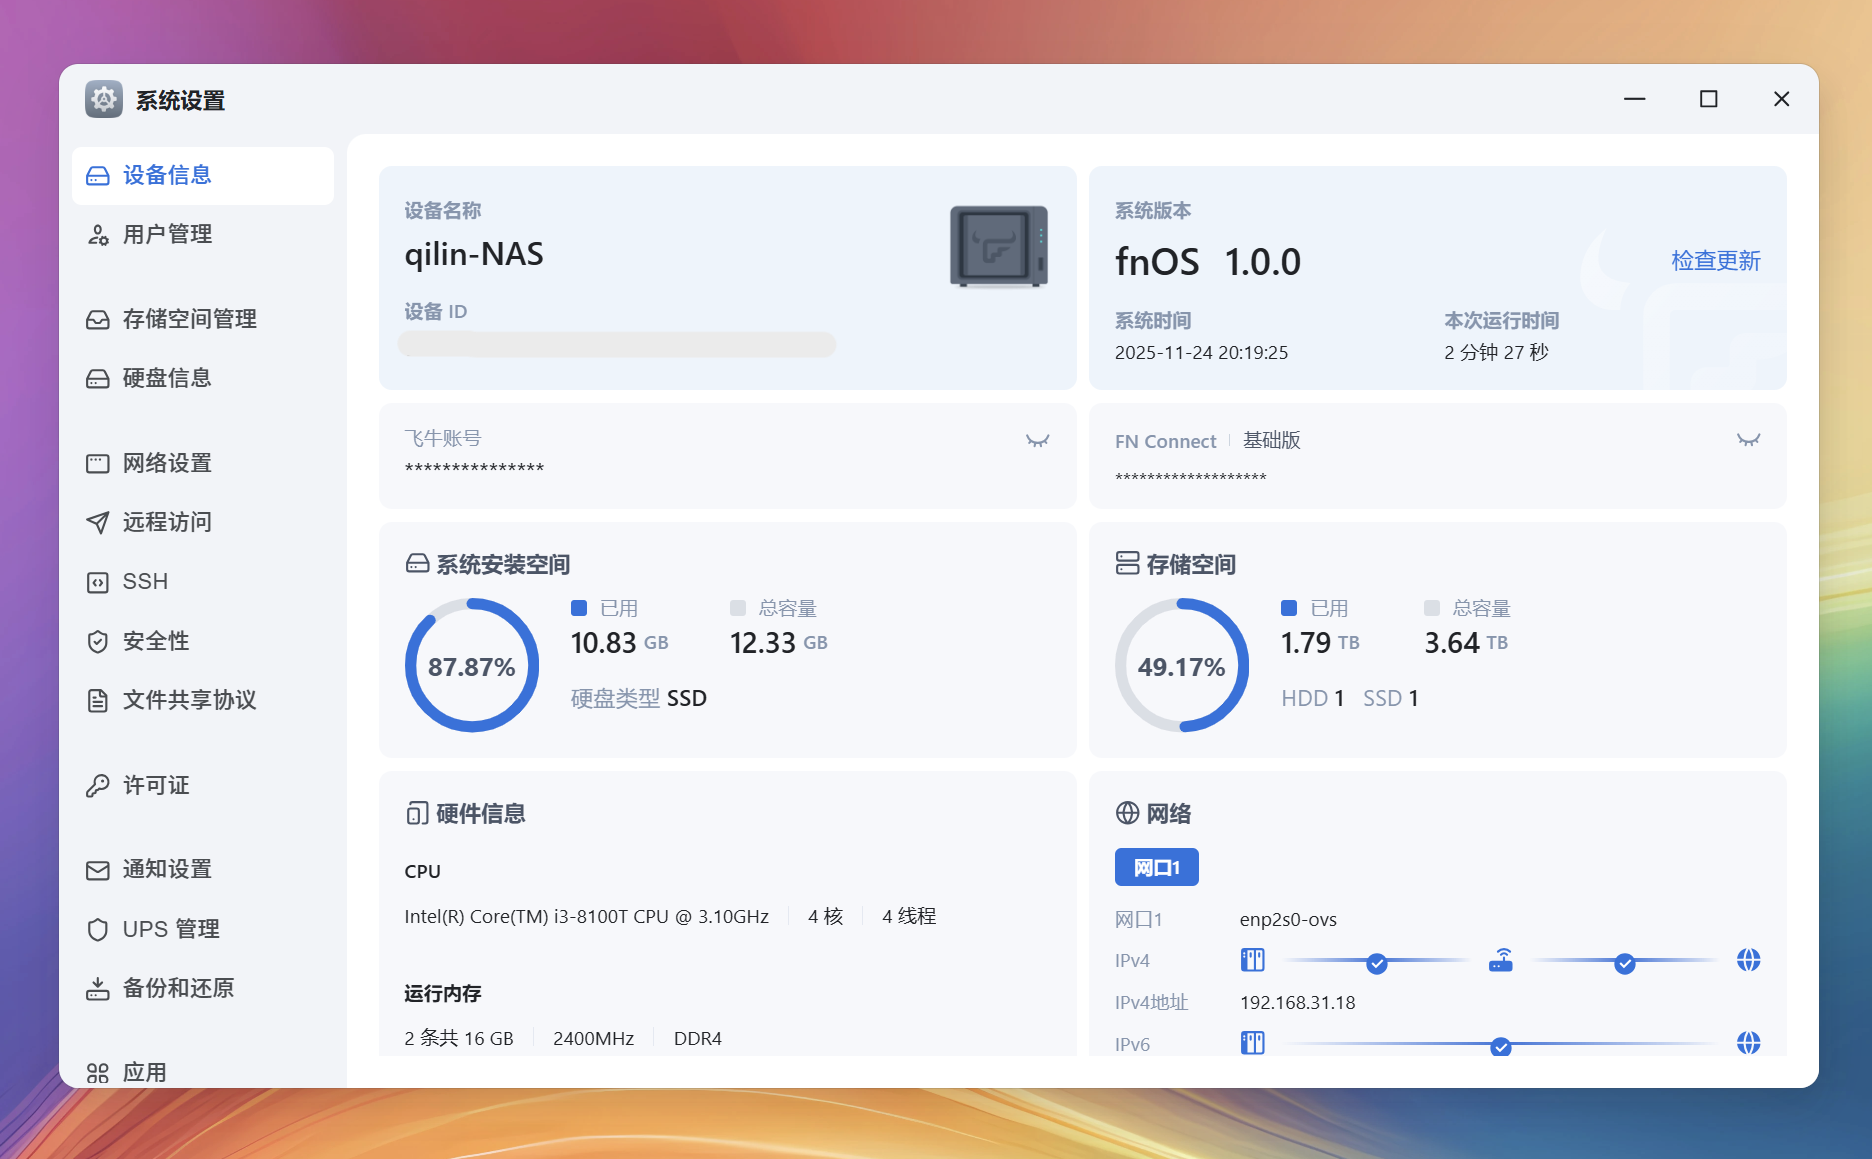Click gray 总容量 swatch under 系统安装空间

pyautogui.click(x=738, y=609)
